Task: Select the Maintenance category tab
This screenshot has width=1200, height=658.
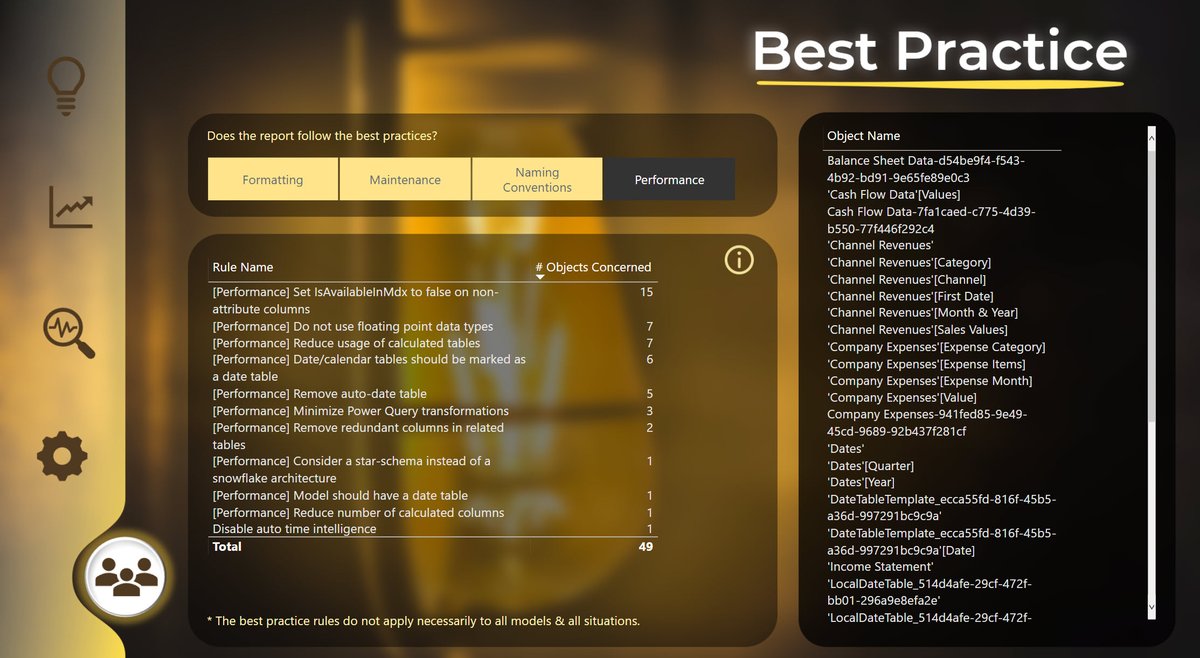Action: [405, 179]
